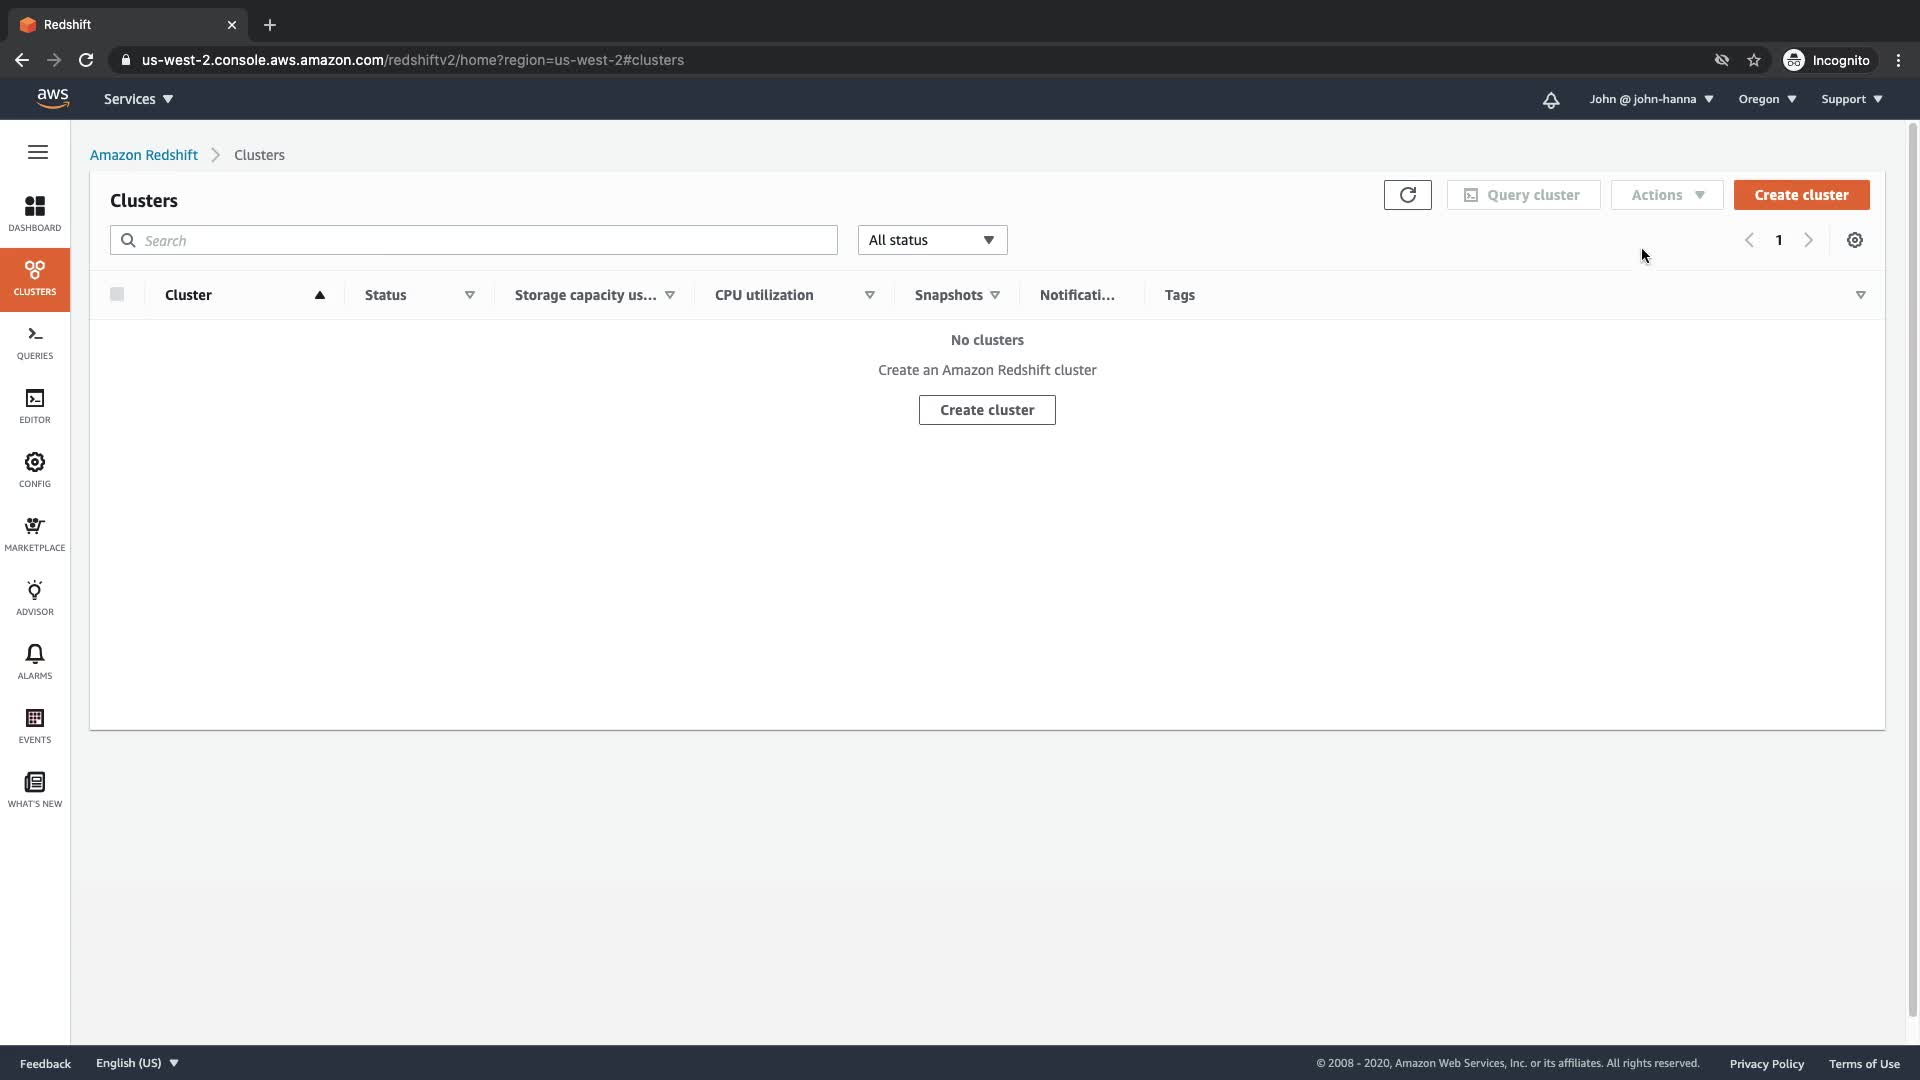Viewport: 1920px width, 1080px height.
Task: Go to Amazon Redshift breadcrumb link
Action: pos(144,155)
